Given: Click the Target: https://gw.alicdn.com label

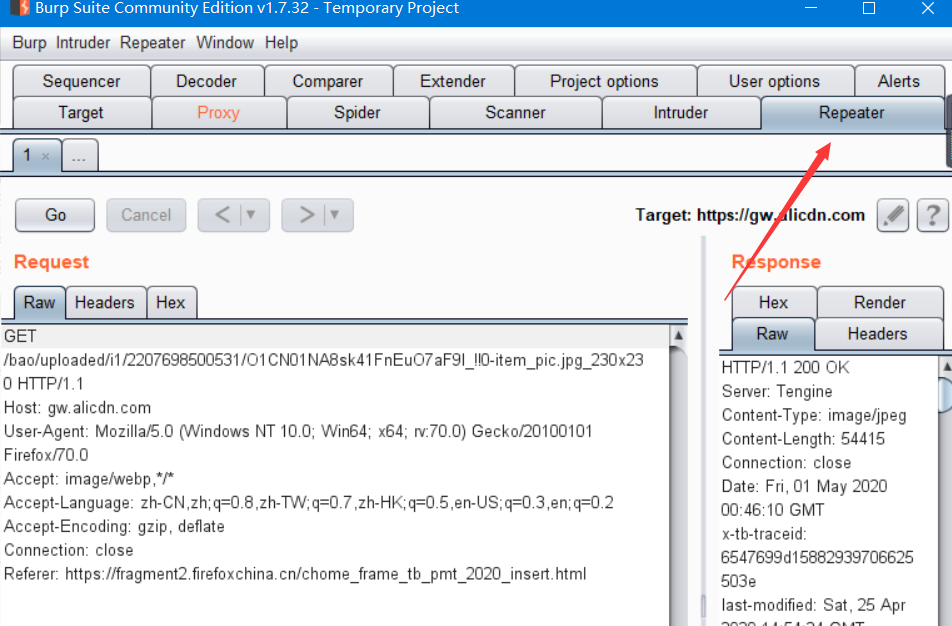Looking at the screenshot, I should click(750, 215).
